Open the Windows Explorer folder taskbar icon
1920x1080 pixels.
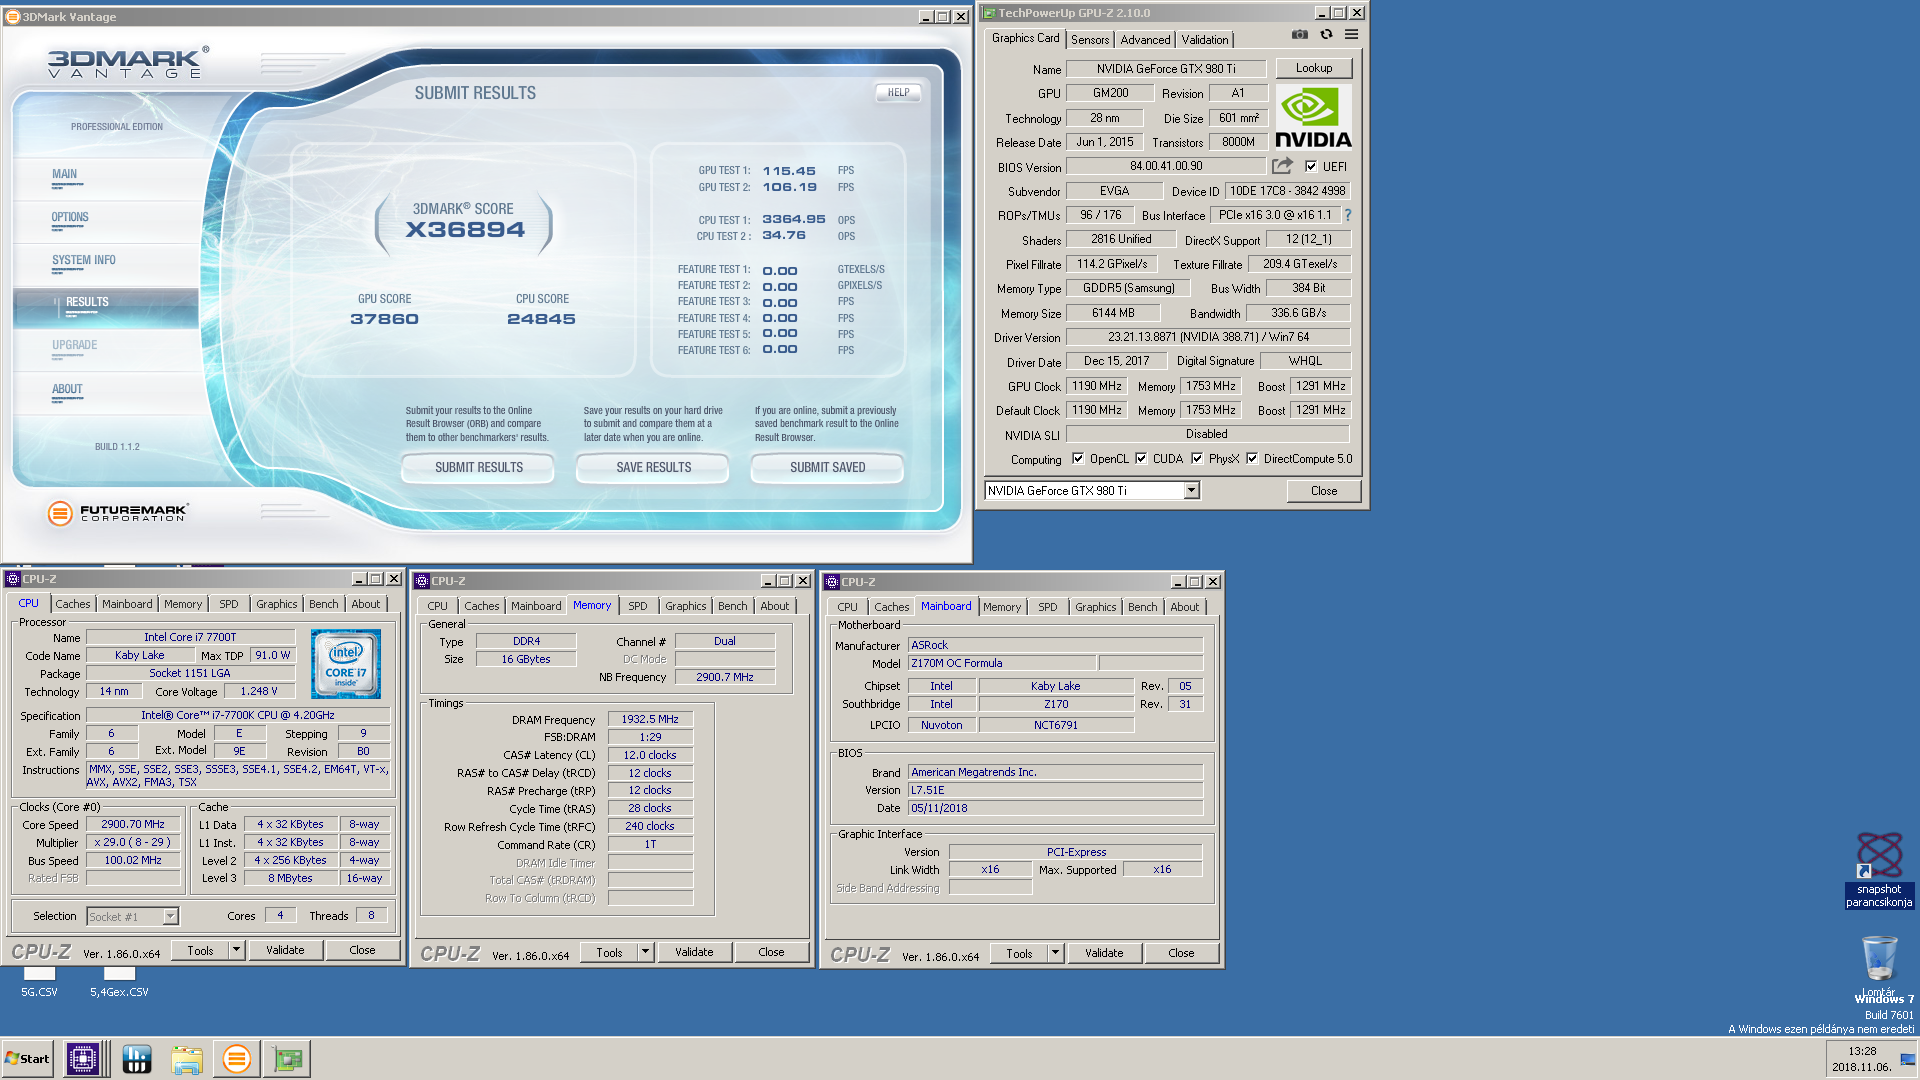(x=186, y=1058)
